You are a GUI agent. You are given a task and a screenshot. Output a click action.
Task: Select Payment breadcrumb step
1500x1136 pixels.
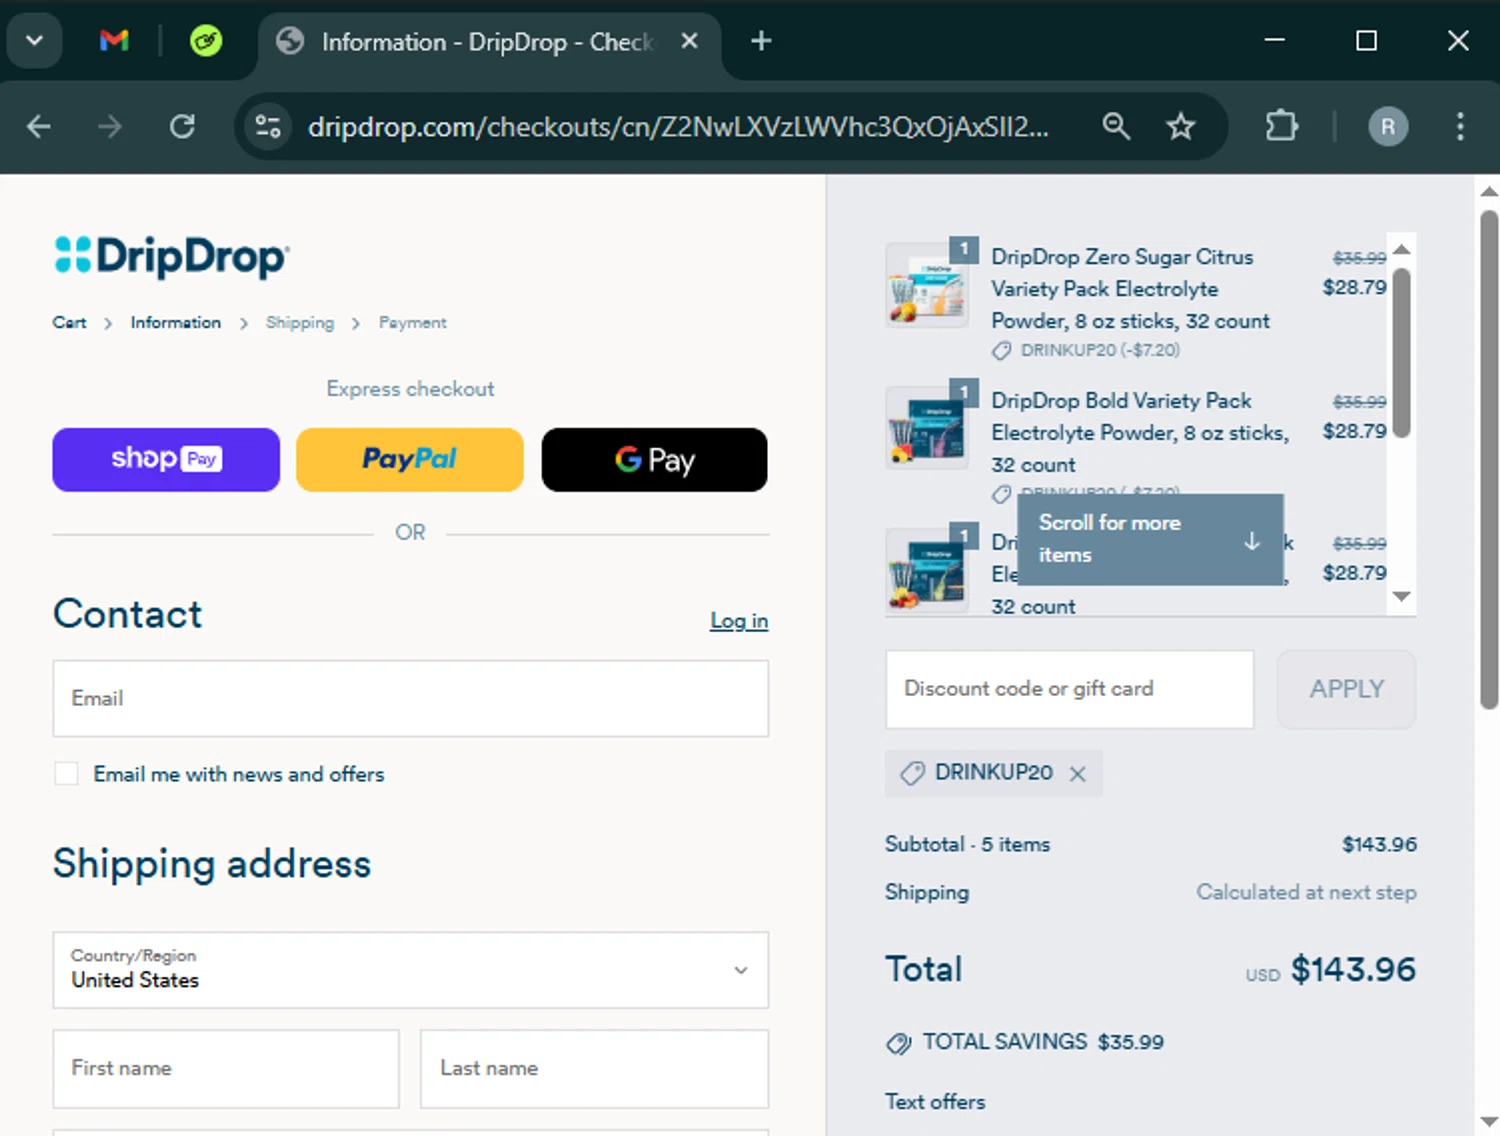[x=413, y=323]
